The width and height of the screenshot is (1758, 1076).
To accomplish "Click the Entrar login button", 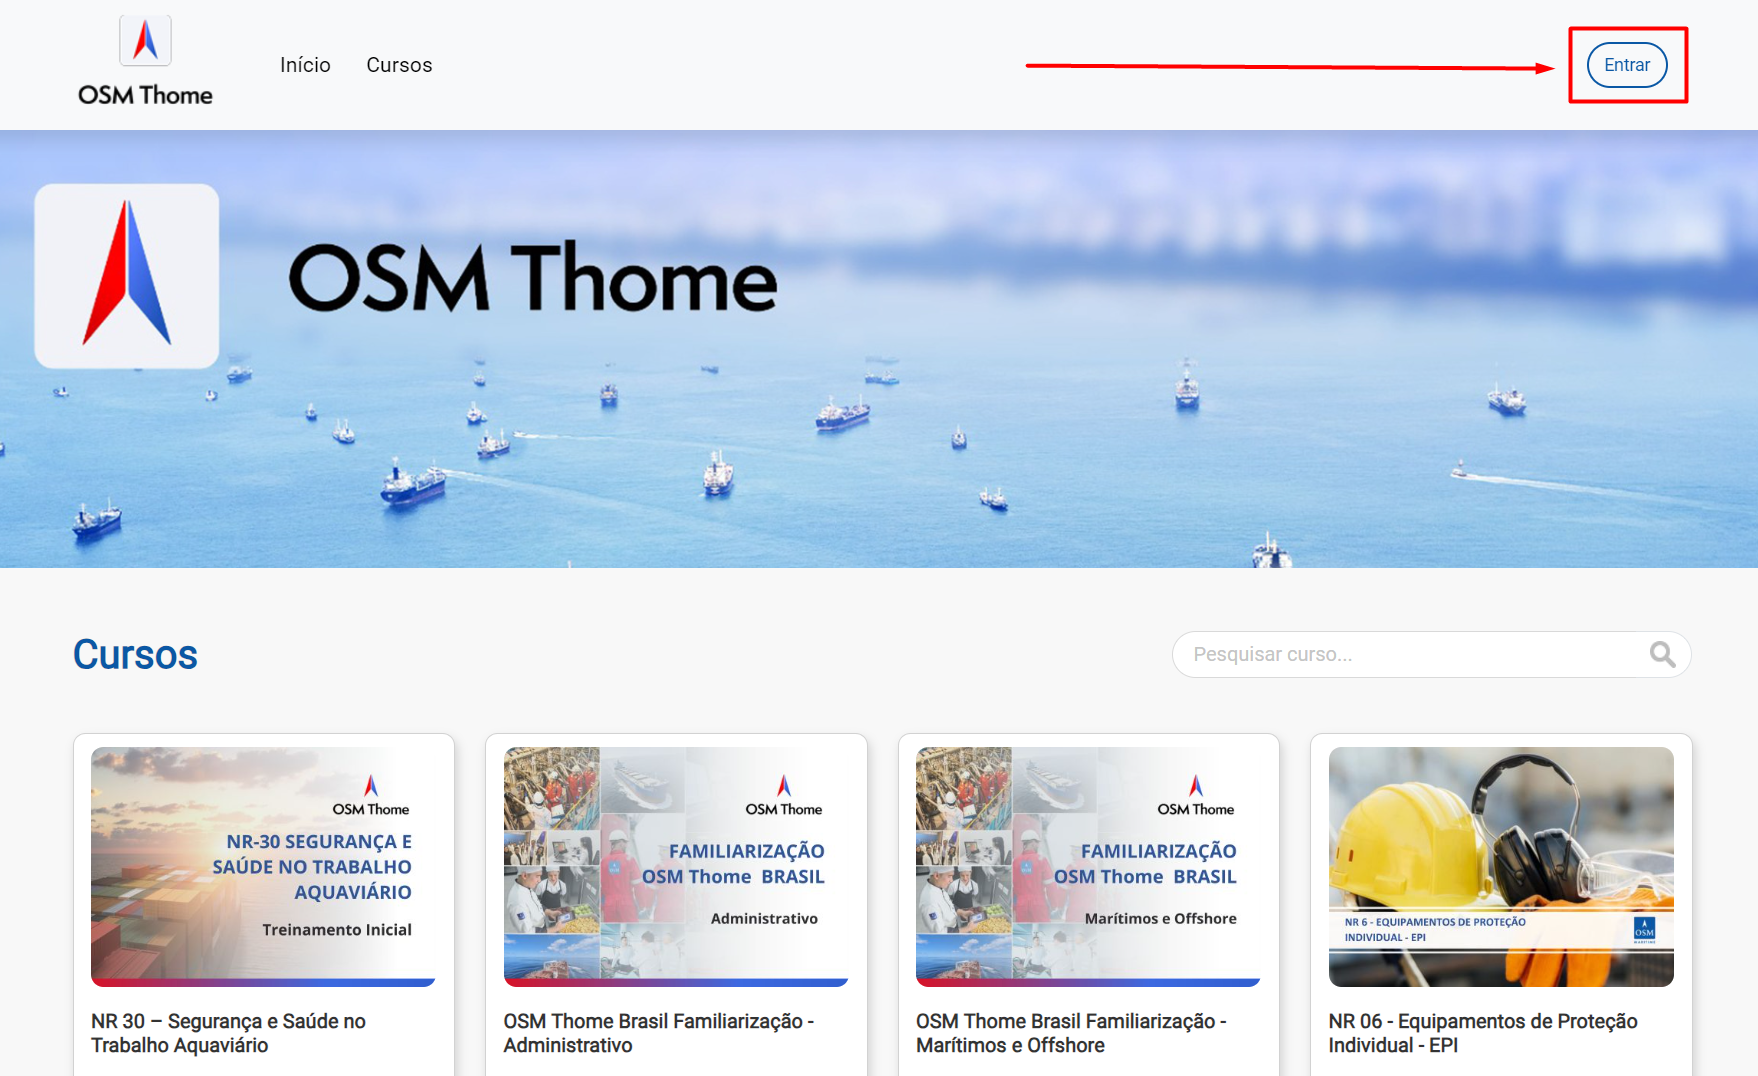I will click(x=1627, y=65).
